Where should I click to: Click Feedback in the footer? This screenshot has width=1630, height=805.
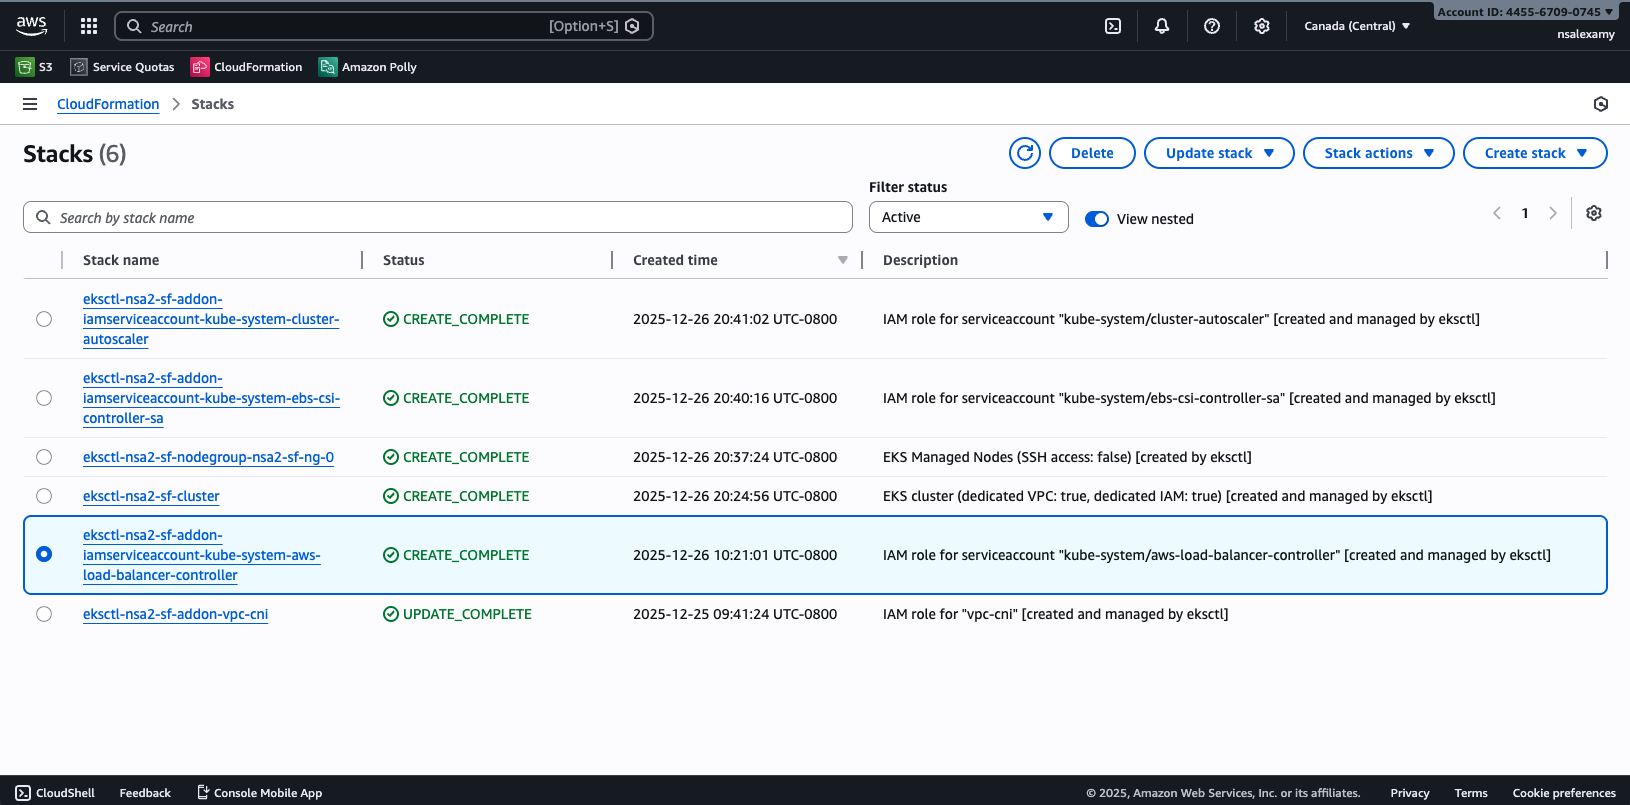pos(145,793)
